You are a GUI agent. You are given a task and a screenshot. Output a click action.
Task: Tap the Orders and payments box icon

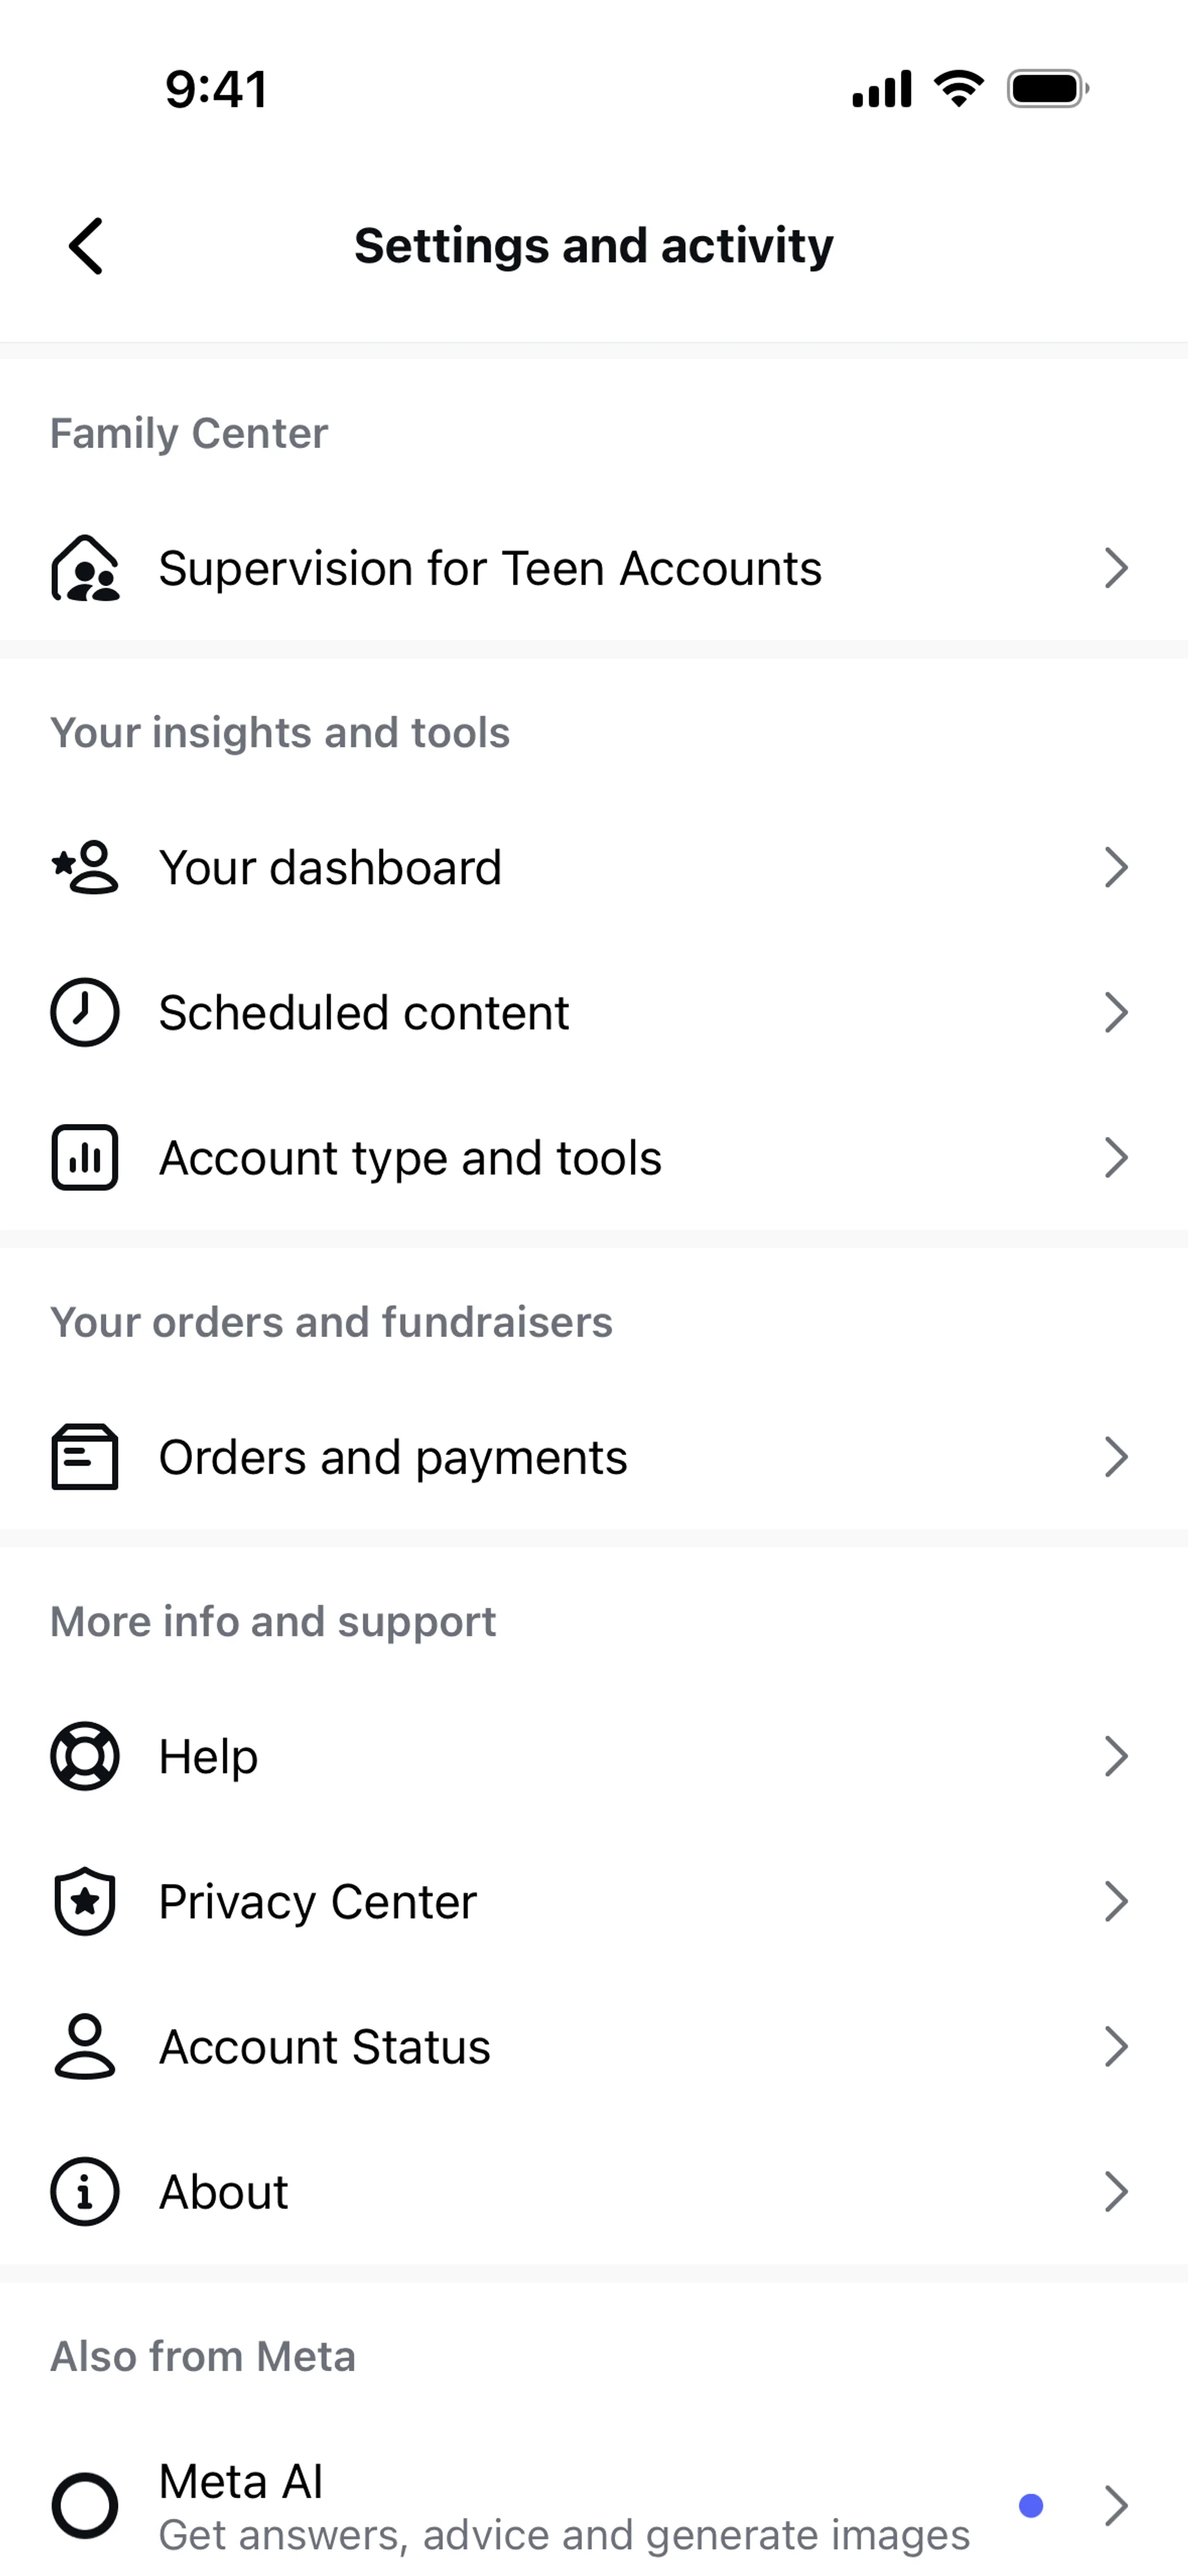[x=85, y=1457]
